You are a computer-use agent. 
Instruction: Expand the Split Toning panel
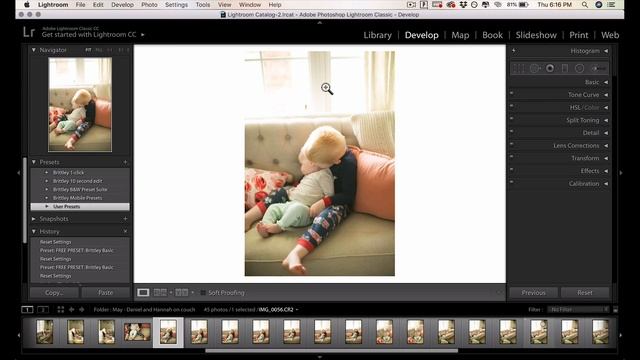(606, 120)
